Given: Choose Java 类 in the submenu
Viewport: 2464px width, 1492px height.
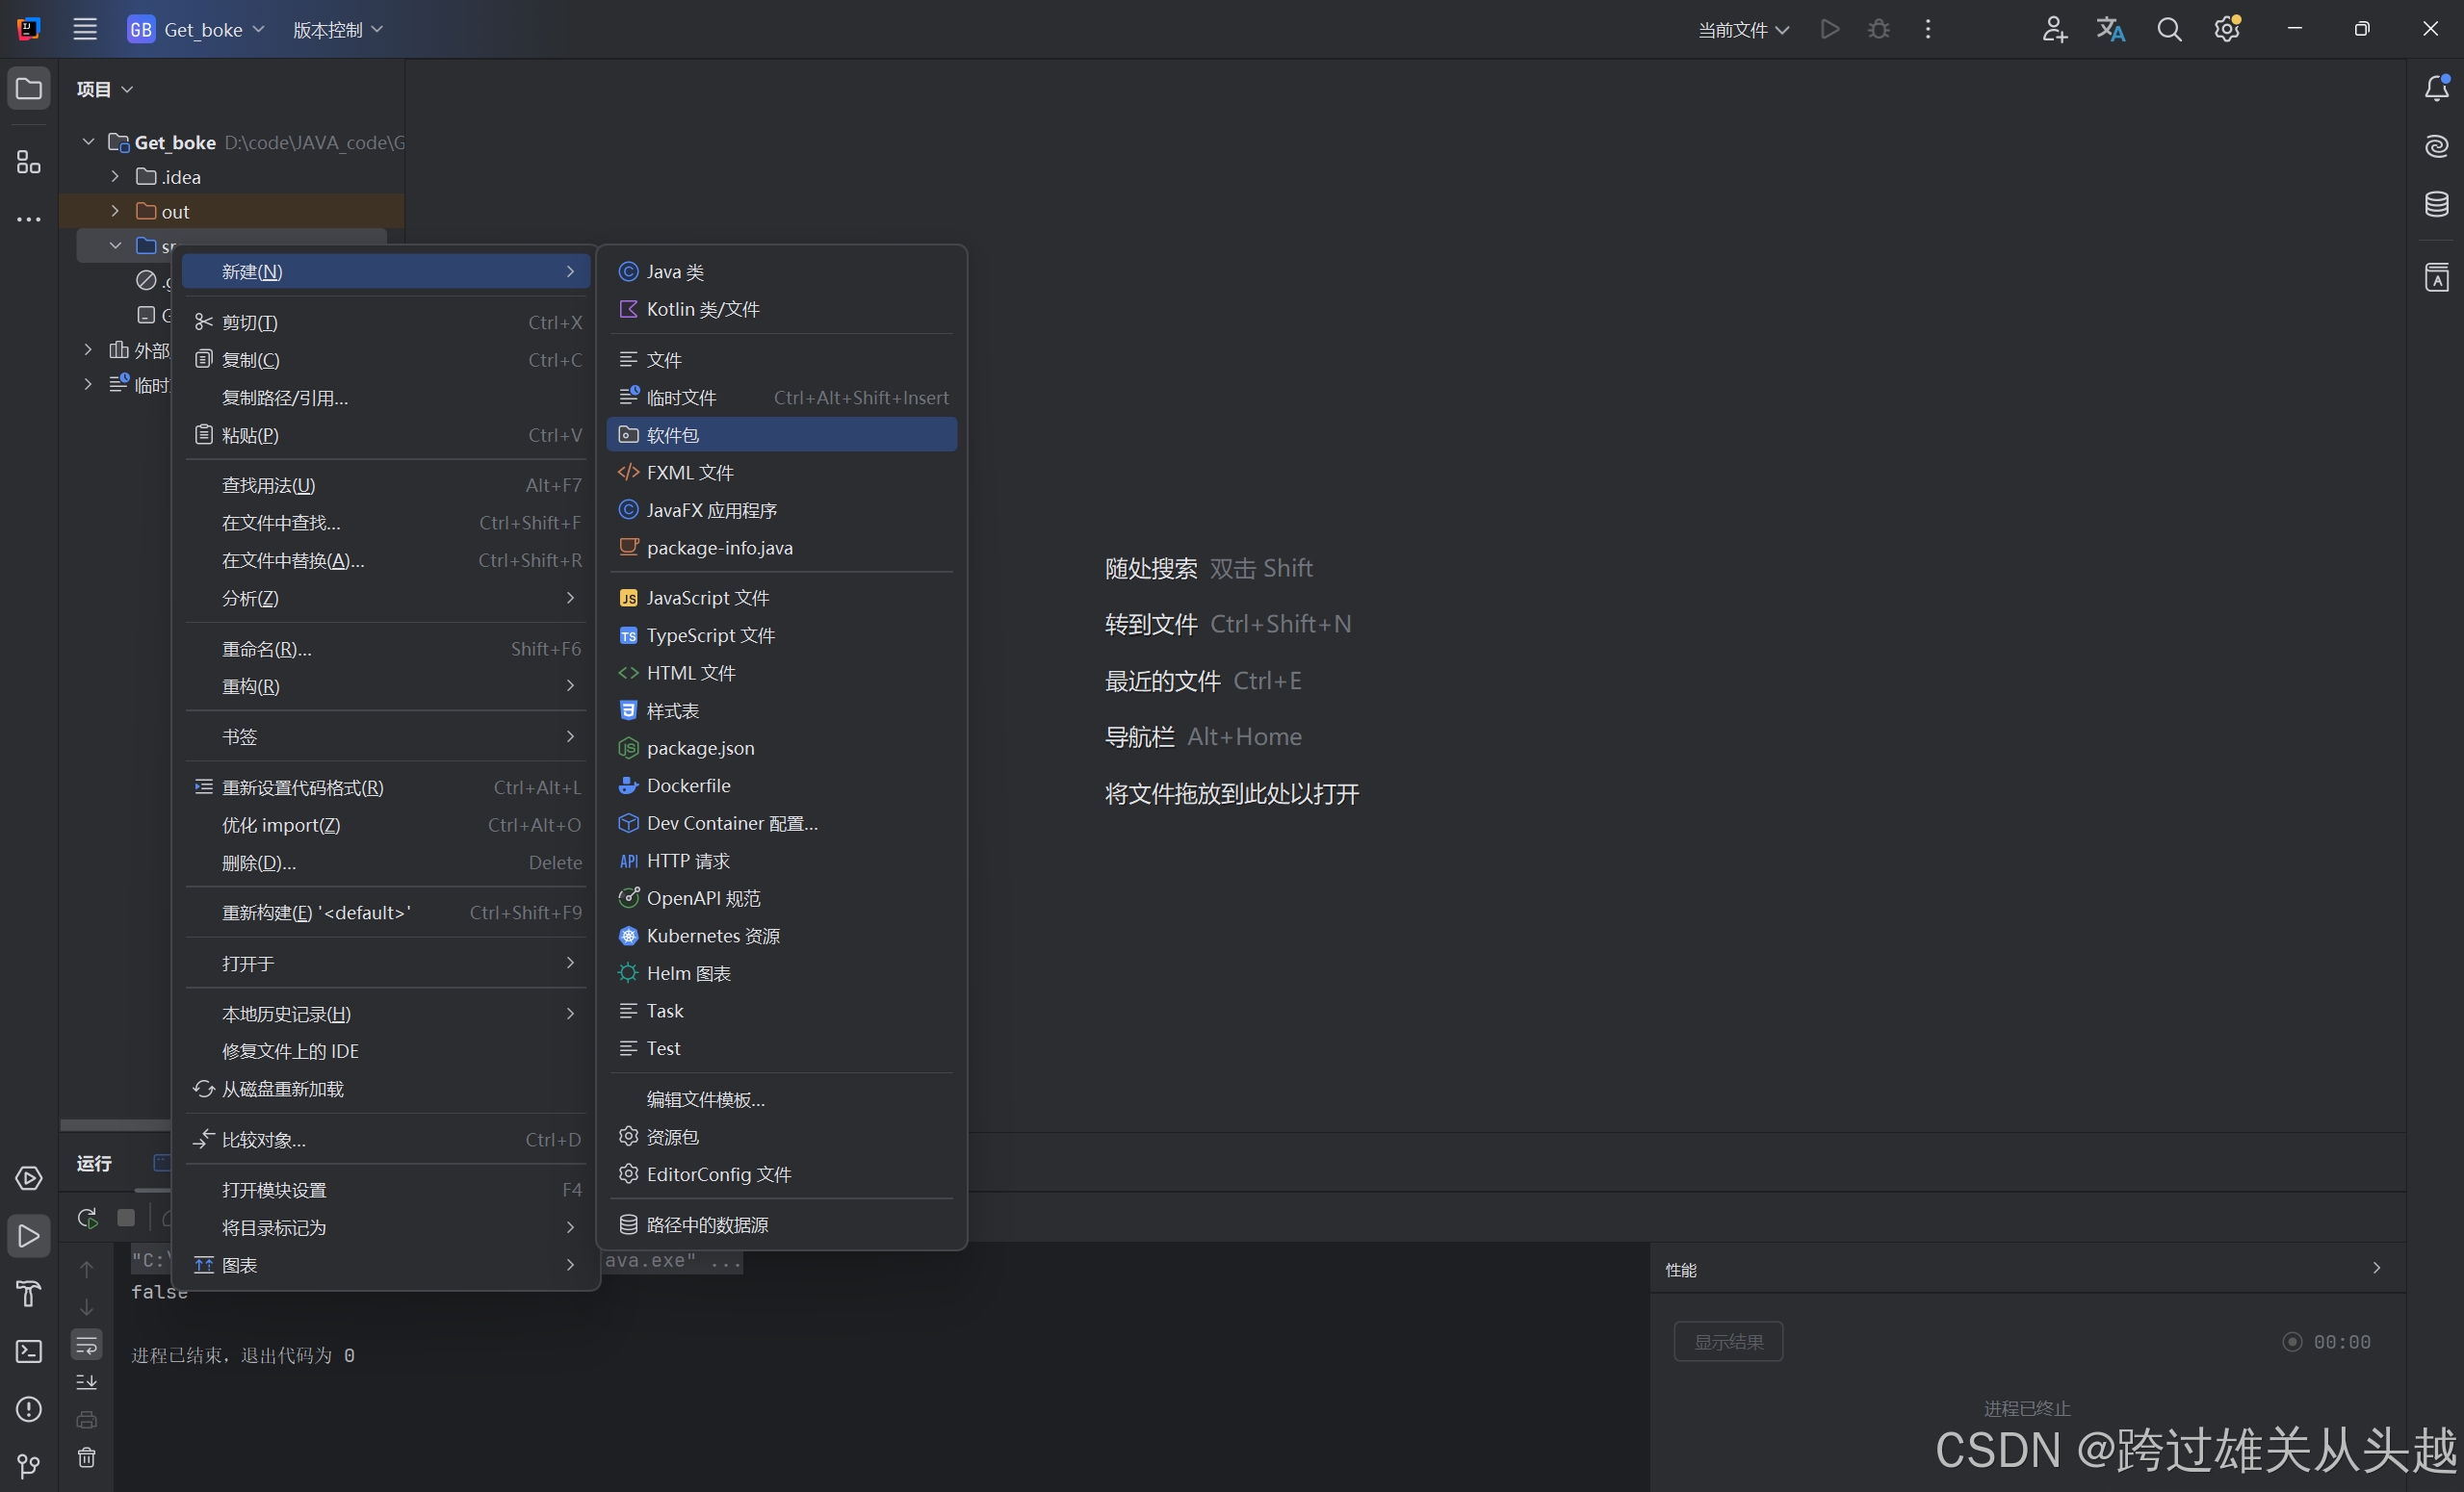Looking at the screenshot, I should [x=675, y=272].
